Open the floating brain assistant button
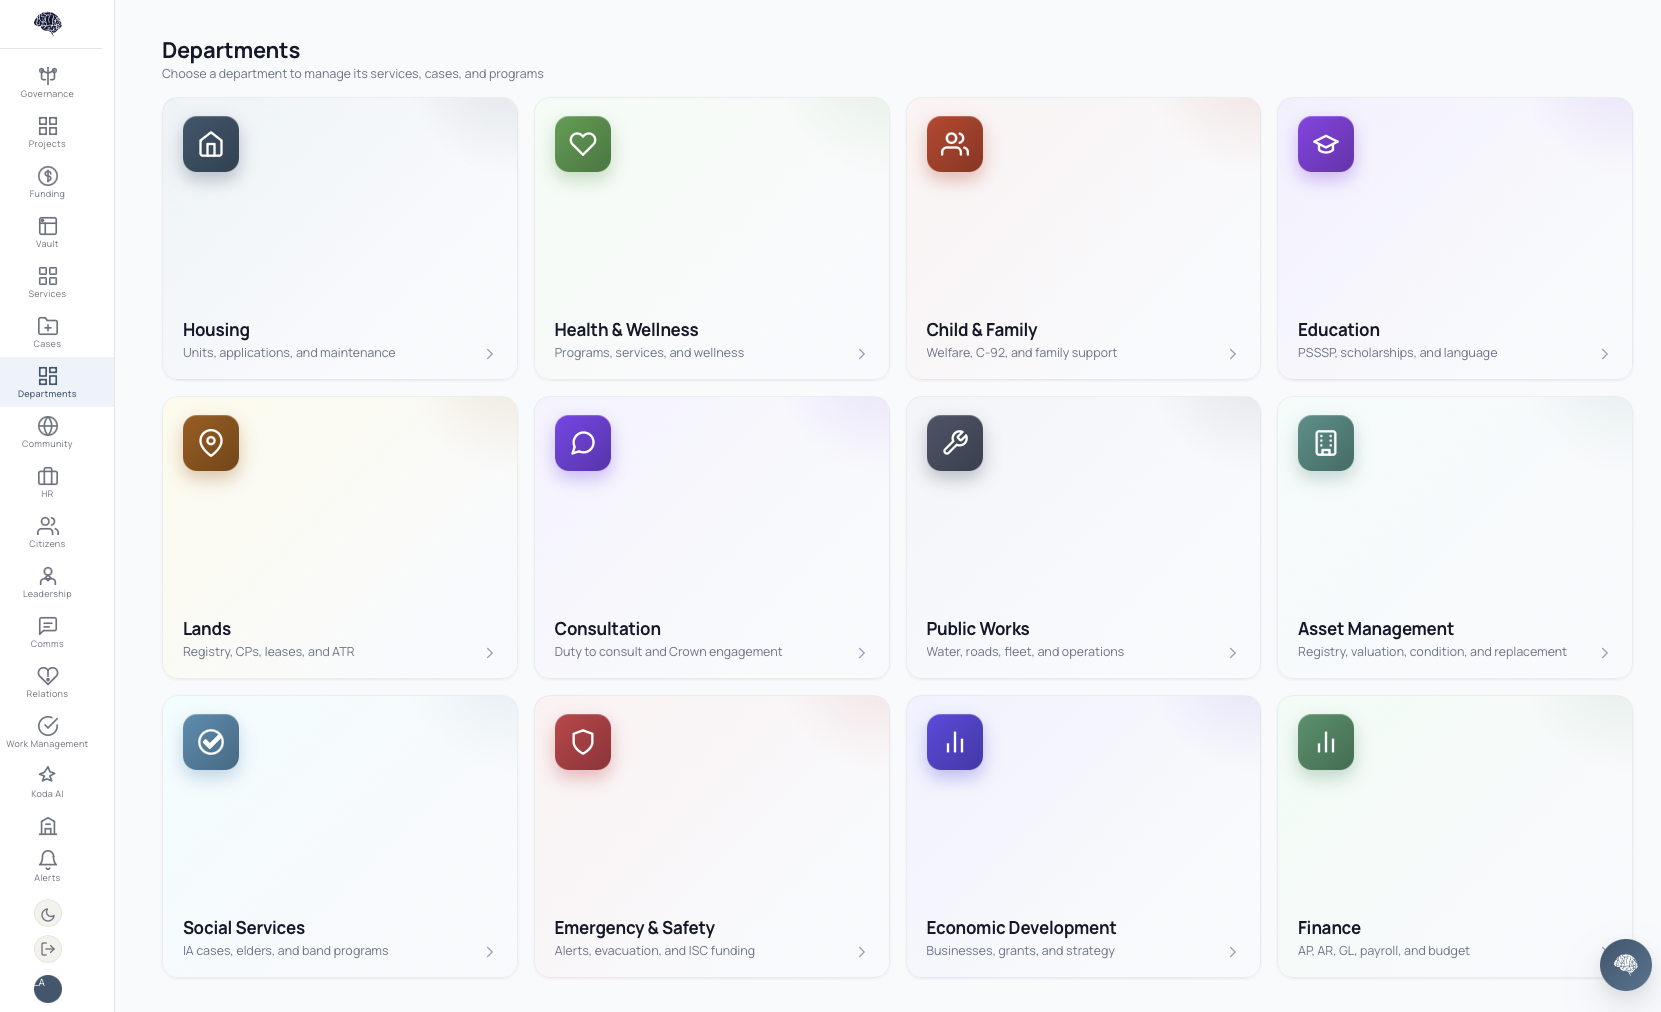 coord(1625,965)
